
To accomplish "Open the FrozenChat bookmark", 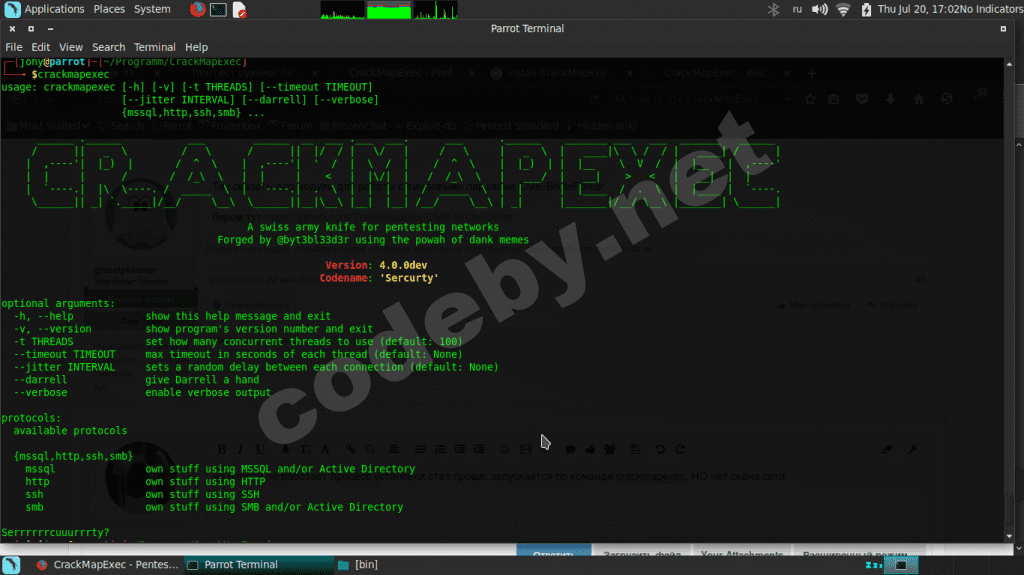I will click(353, 126).
